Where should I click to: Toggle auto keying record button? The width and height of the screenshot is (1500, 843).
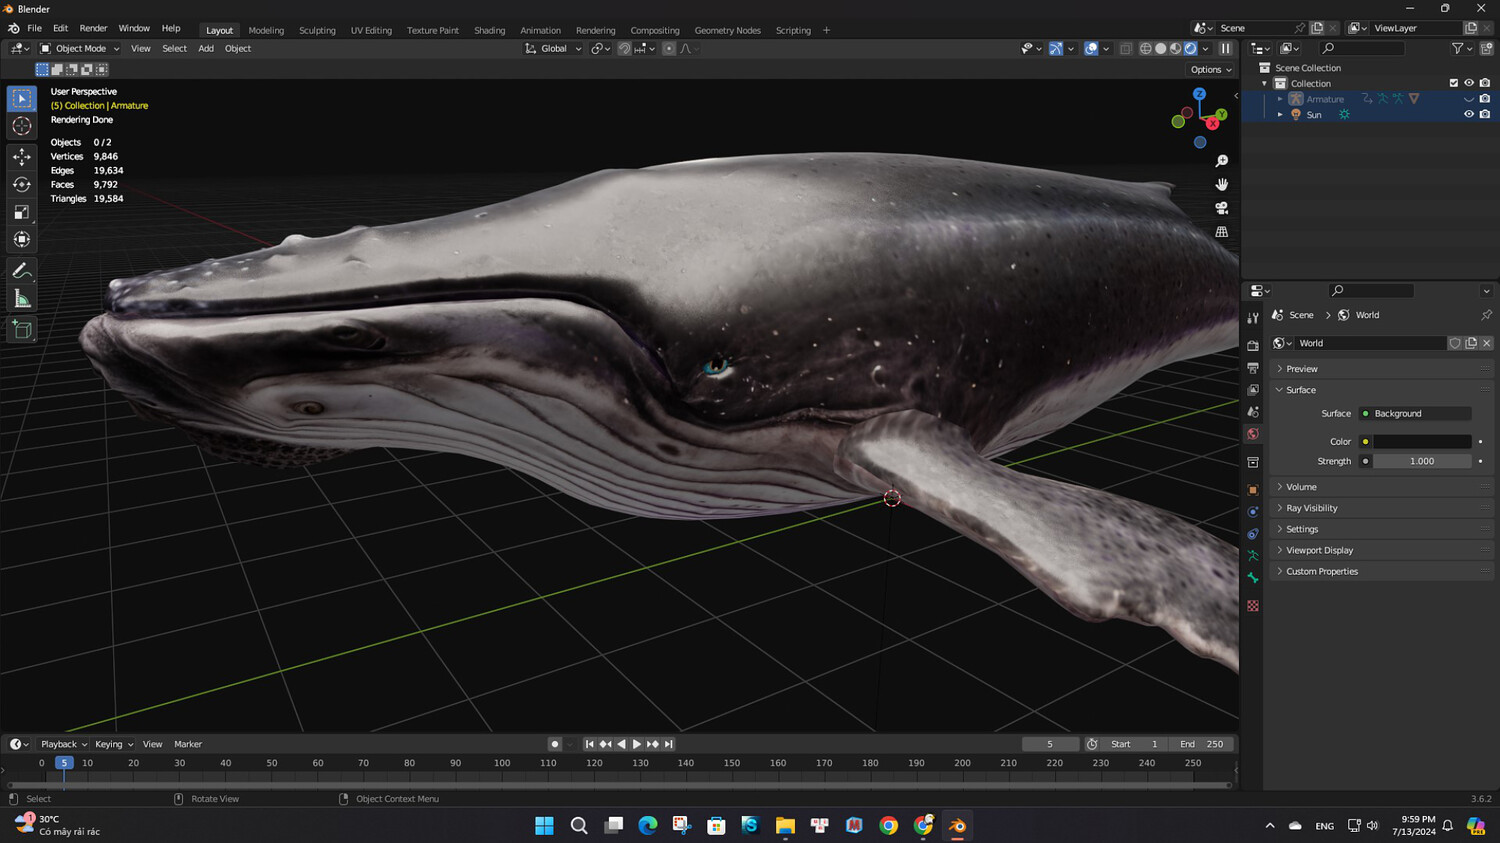pyautogui.click(x=555, y=744)
